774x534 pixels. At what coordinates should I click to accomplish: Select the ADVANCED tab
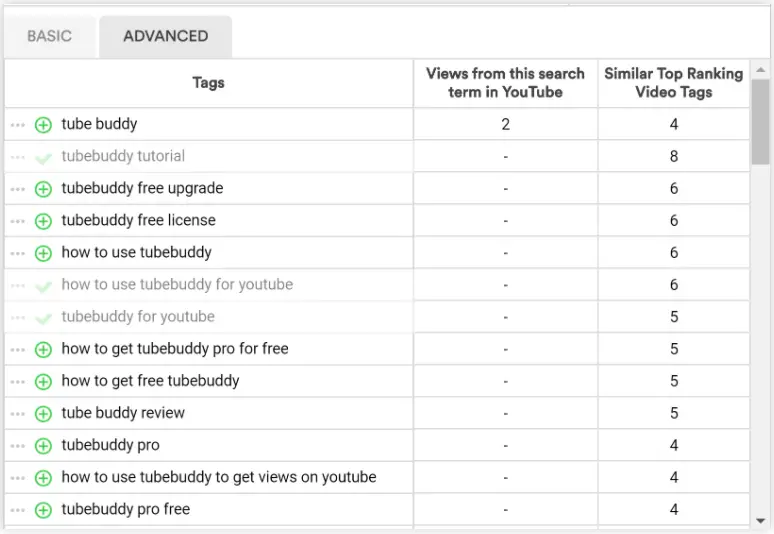point(166,37)
